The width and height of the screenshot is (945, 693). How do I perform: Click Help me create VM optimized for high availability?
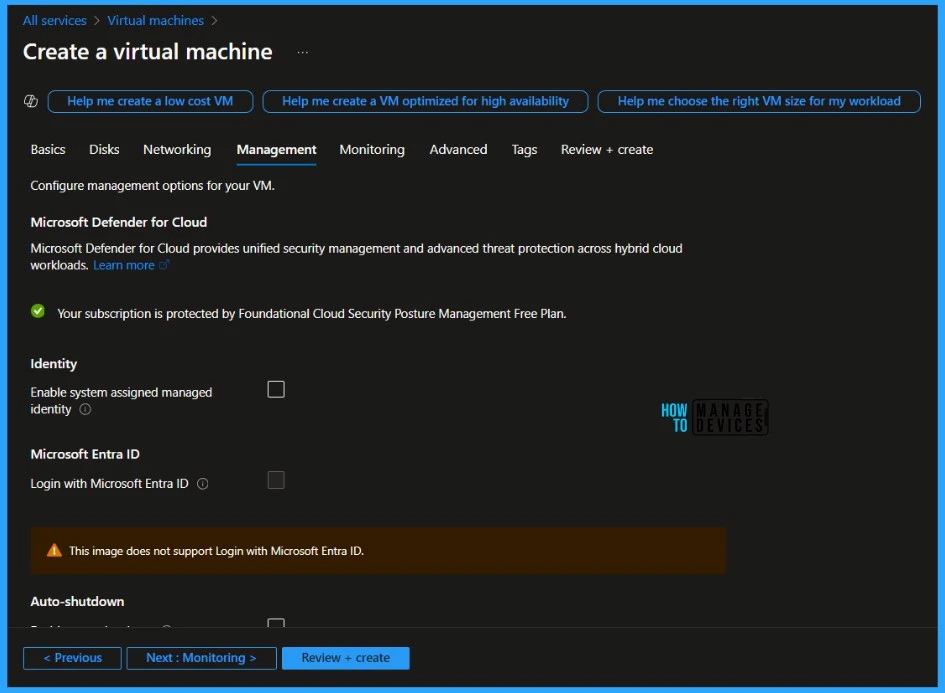coord(425,101)
